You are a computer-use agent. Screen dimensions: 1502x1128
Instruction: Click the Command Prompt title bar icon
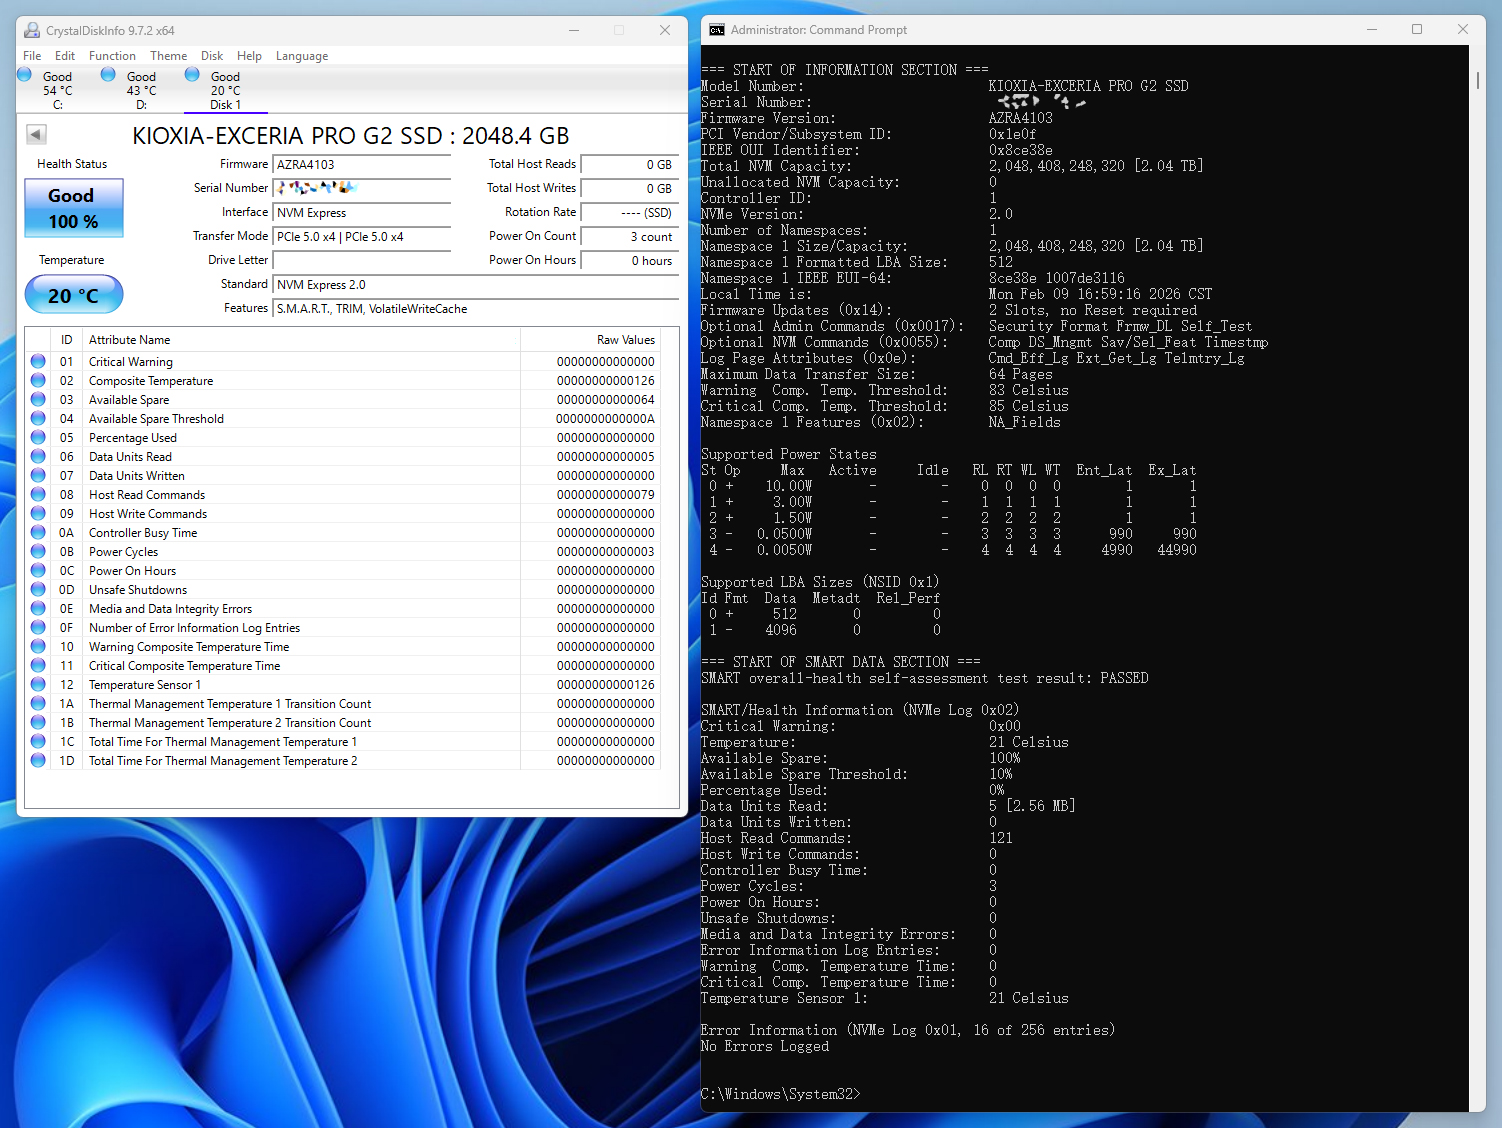coord(717,30)
